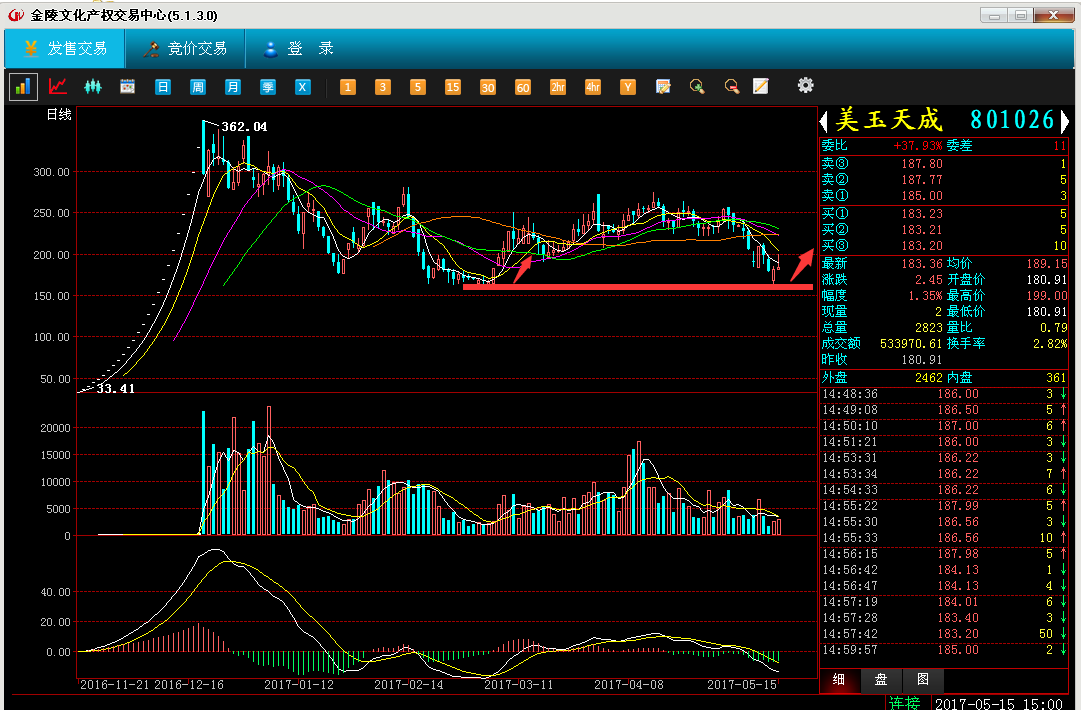Switch to the 盘 tab
Viewport: 1081px width, 710px height.
(x=881, y=680)
